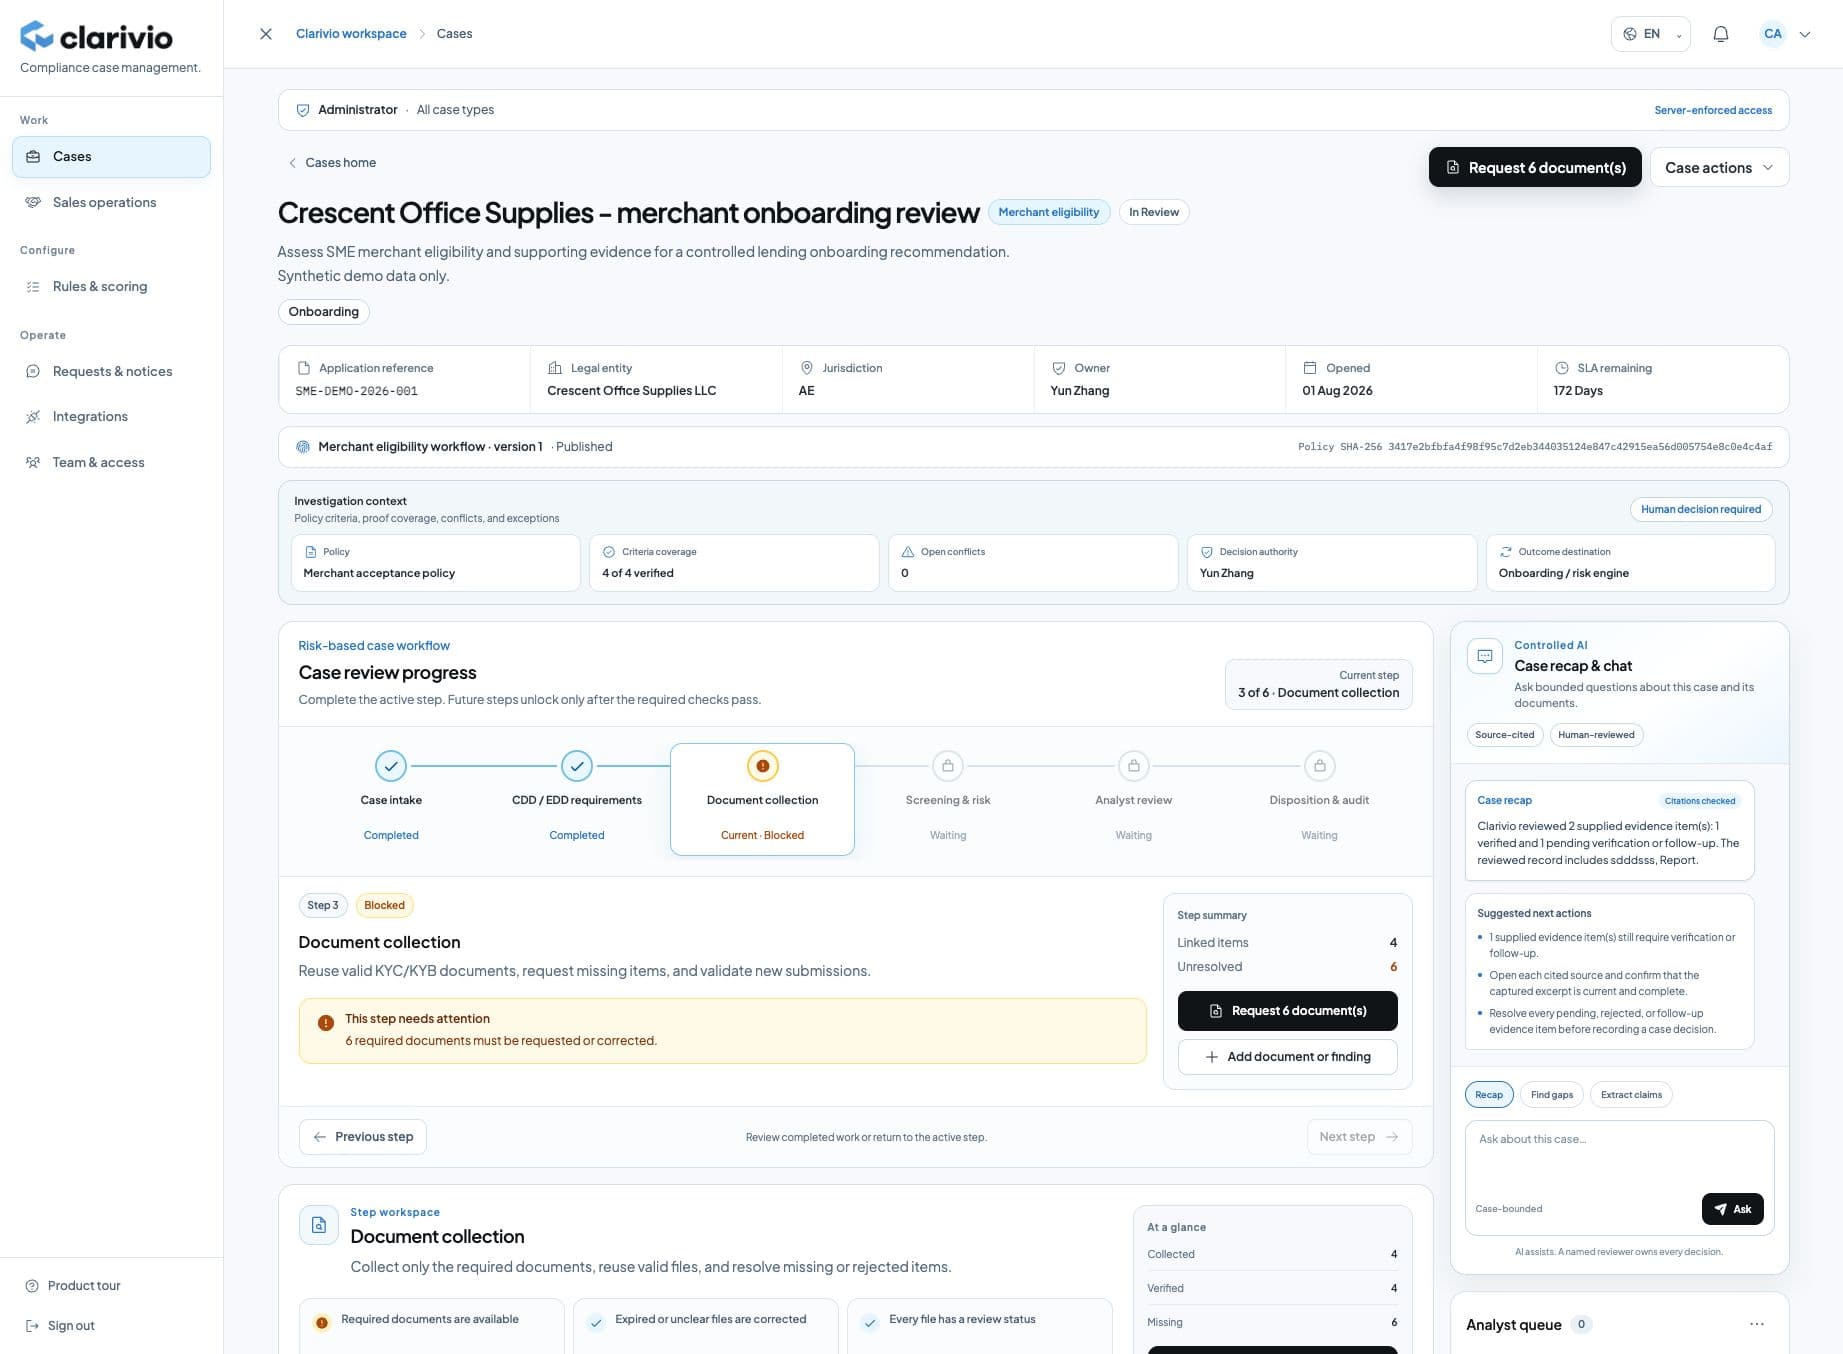The height and width of the screenshot is (1354, 1843).
Task: Follow the Clarivio workspace breadcrumb
Action: tap(351, 34)
